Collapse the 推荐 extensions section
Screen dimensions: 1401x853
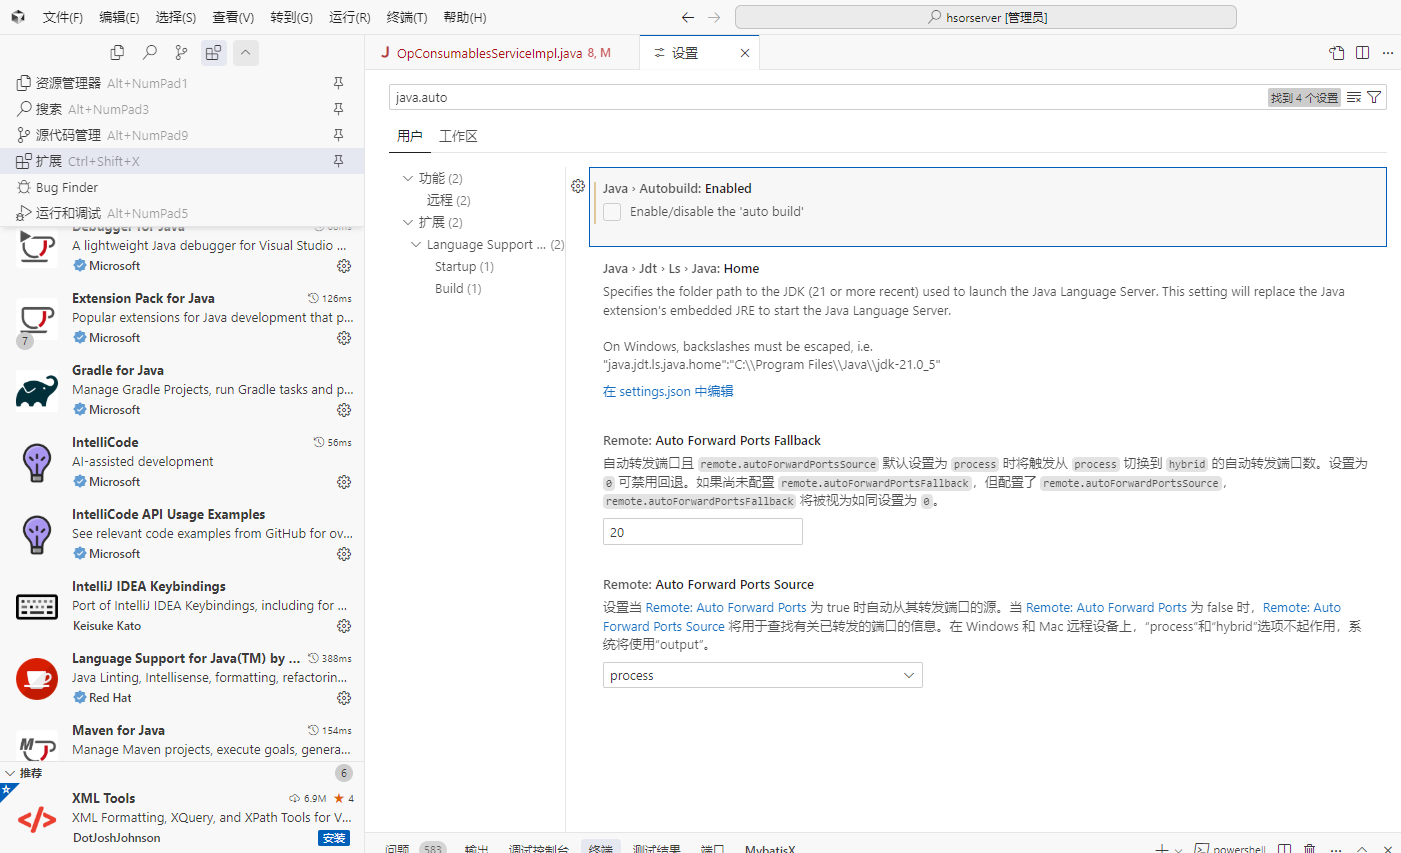click(x=10, y=773)
